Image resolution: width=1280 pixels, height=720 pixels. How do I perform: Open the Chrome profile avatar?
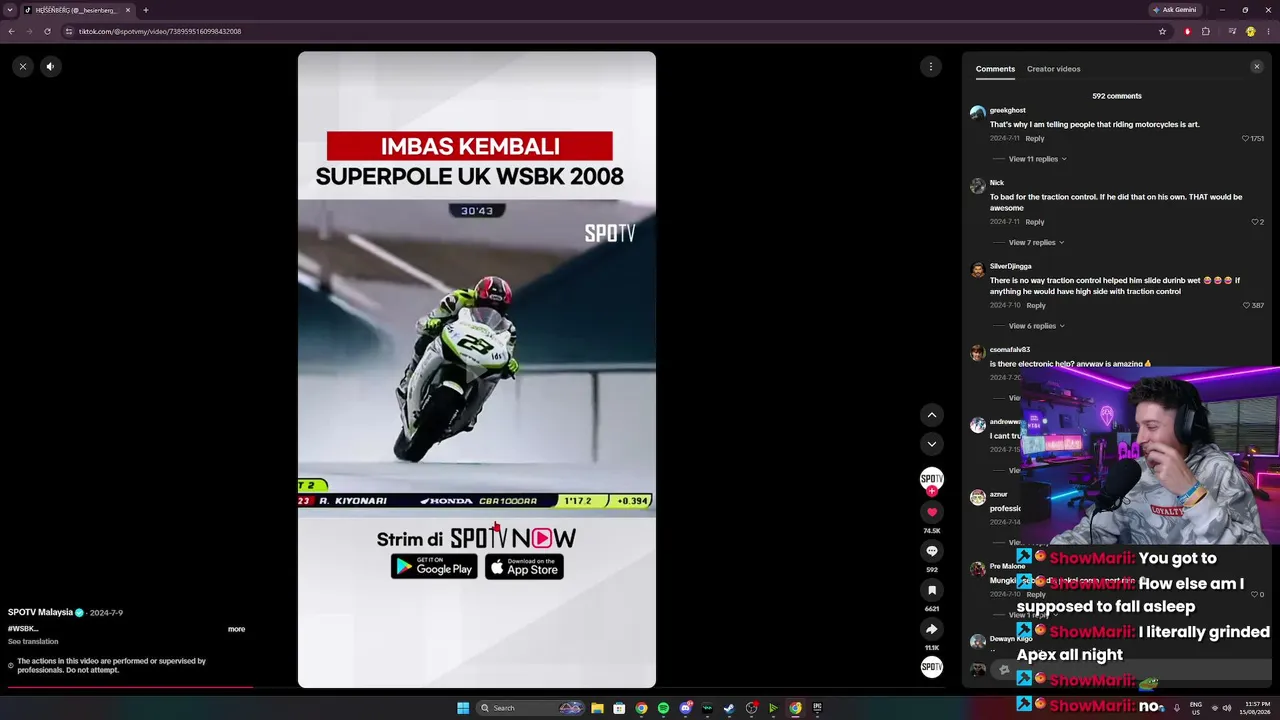[1250, 31]
